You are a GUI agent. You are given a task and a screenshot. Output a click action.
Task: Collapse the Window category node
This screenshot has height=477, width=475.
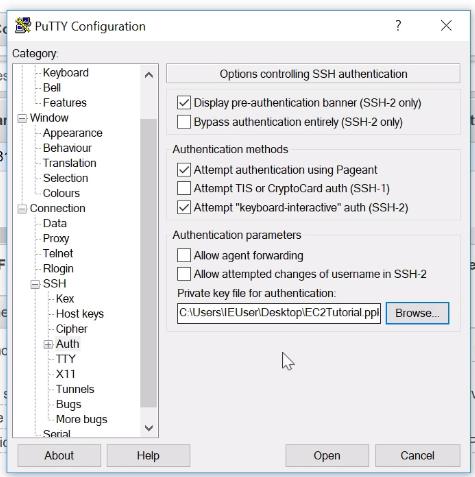click(22, 119)
